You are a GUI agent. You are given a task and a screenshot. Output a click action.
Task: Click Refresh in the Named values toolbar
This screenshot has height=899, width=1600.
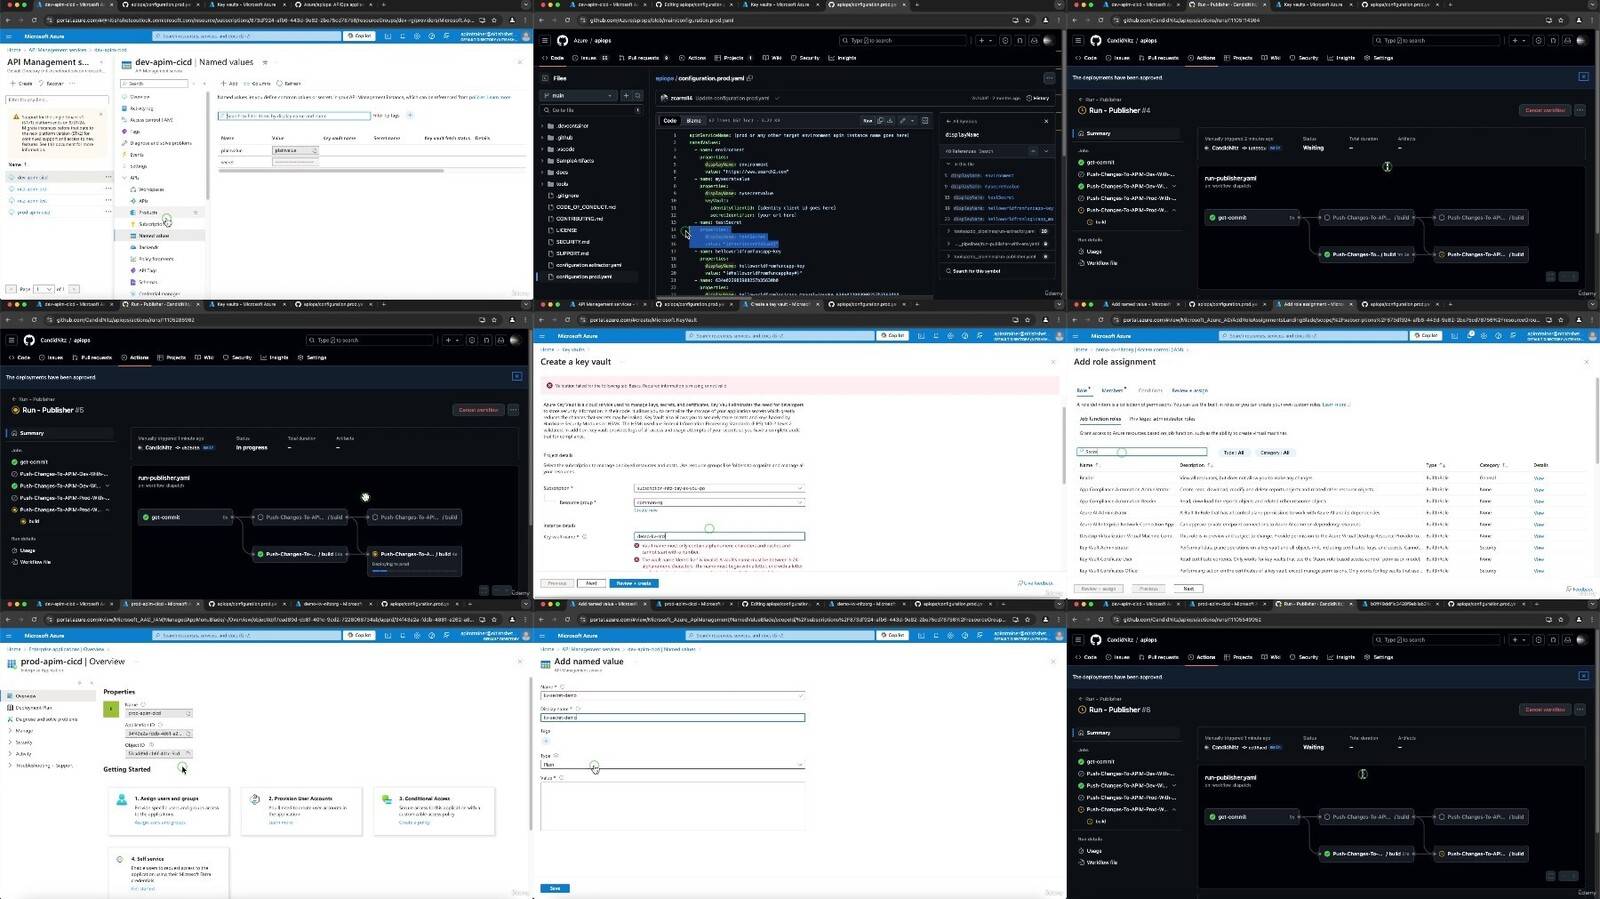coord(289,84)
